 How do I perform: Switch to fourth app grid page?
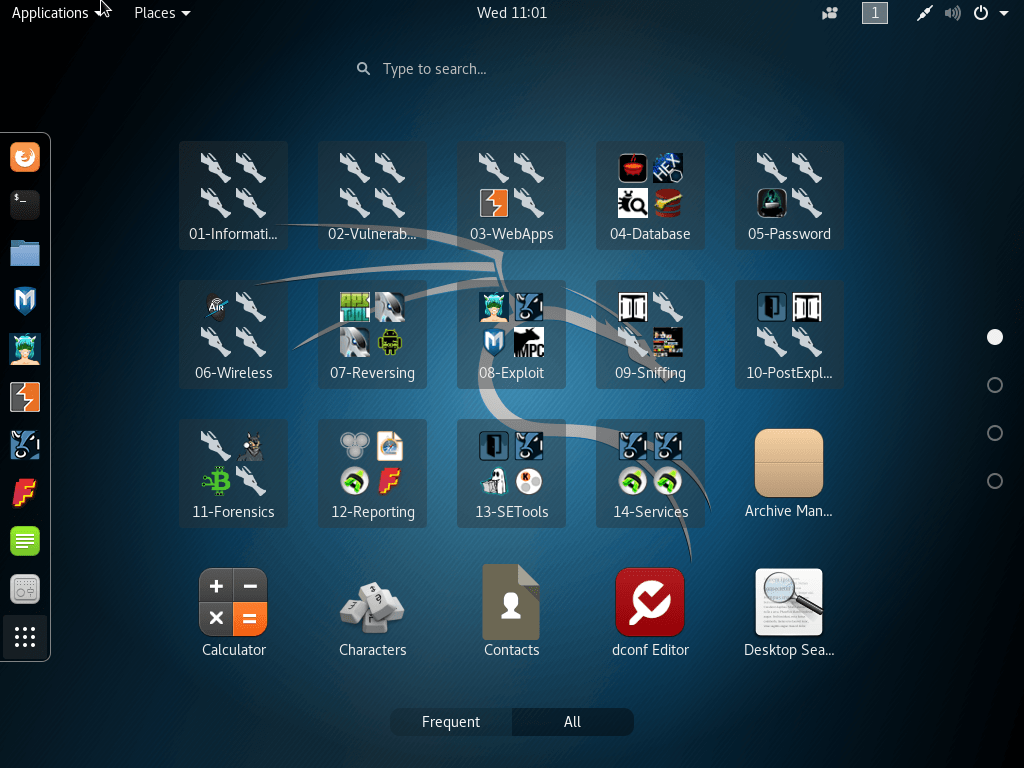pyautogui.click(x=995, y=481)
